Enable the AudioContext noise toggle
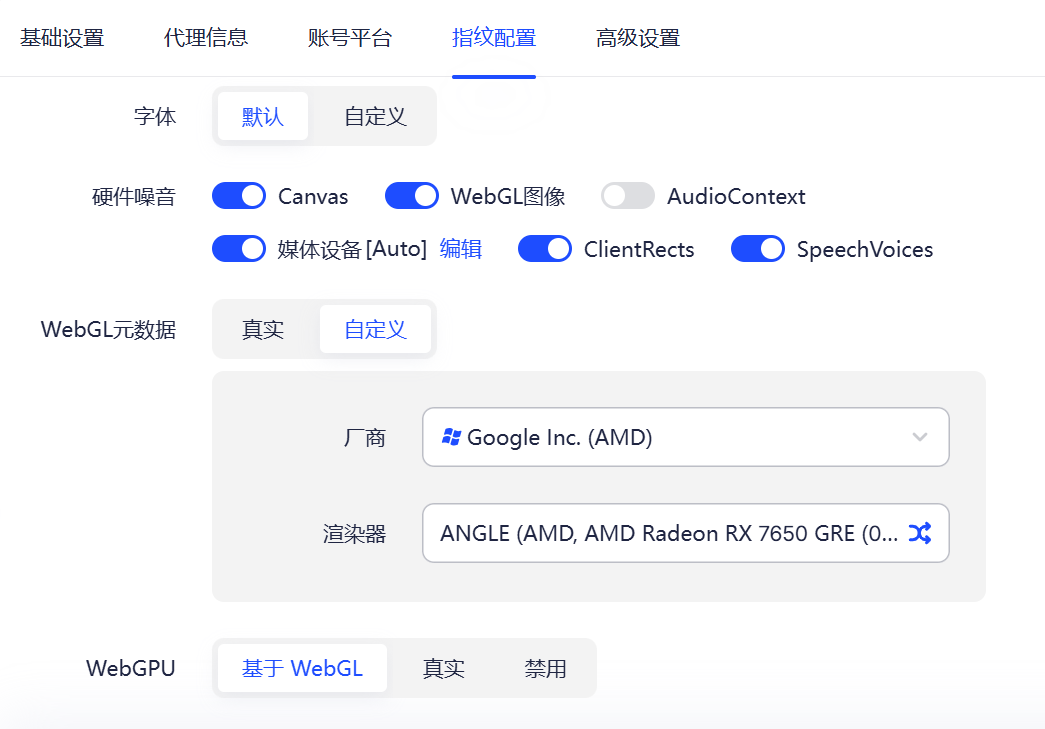1045x729 pixels. tap(628, 196)
